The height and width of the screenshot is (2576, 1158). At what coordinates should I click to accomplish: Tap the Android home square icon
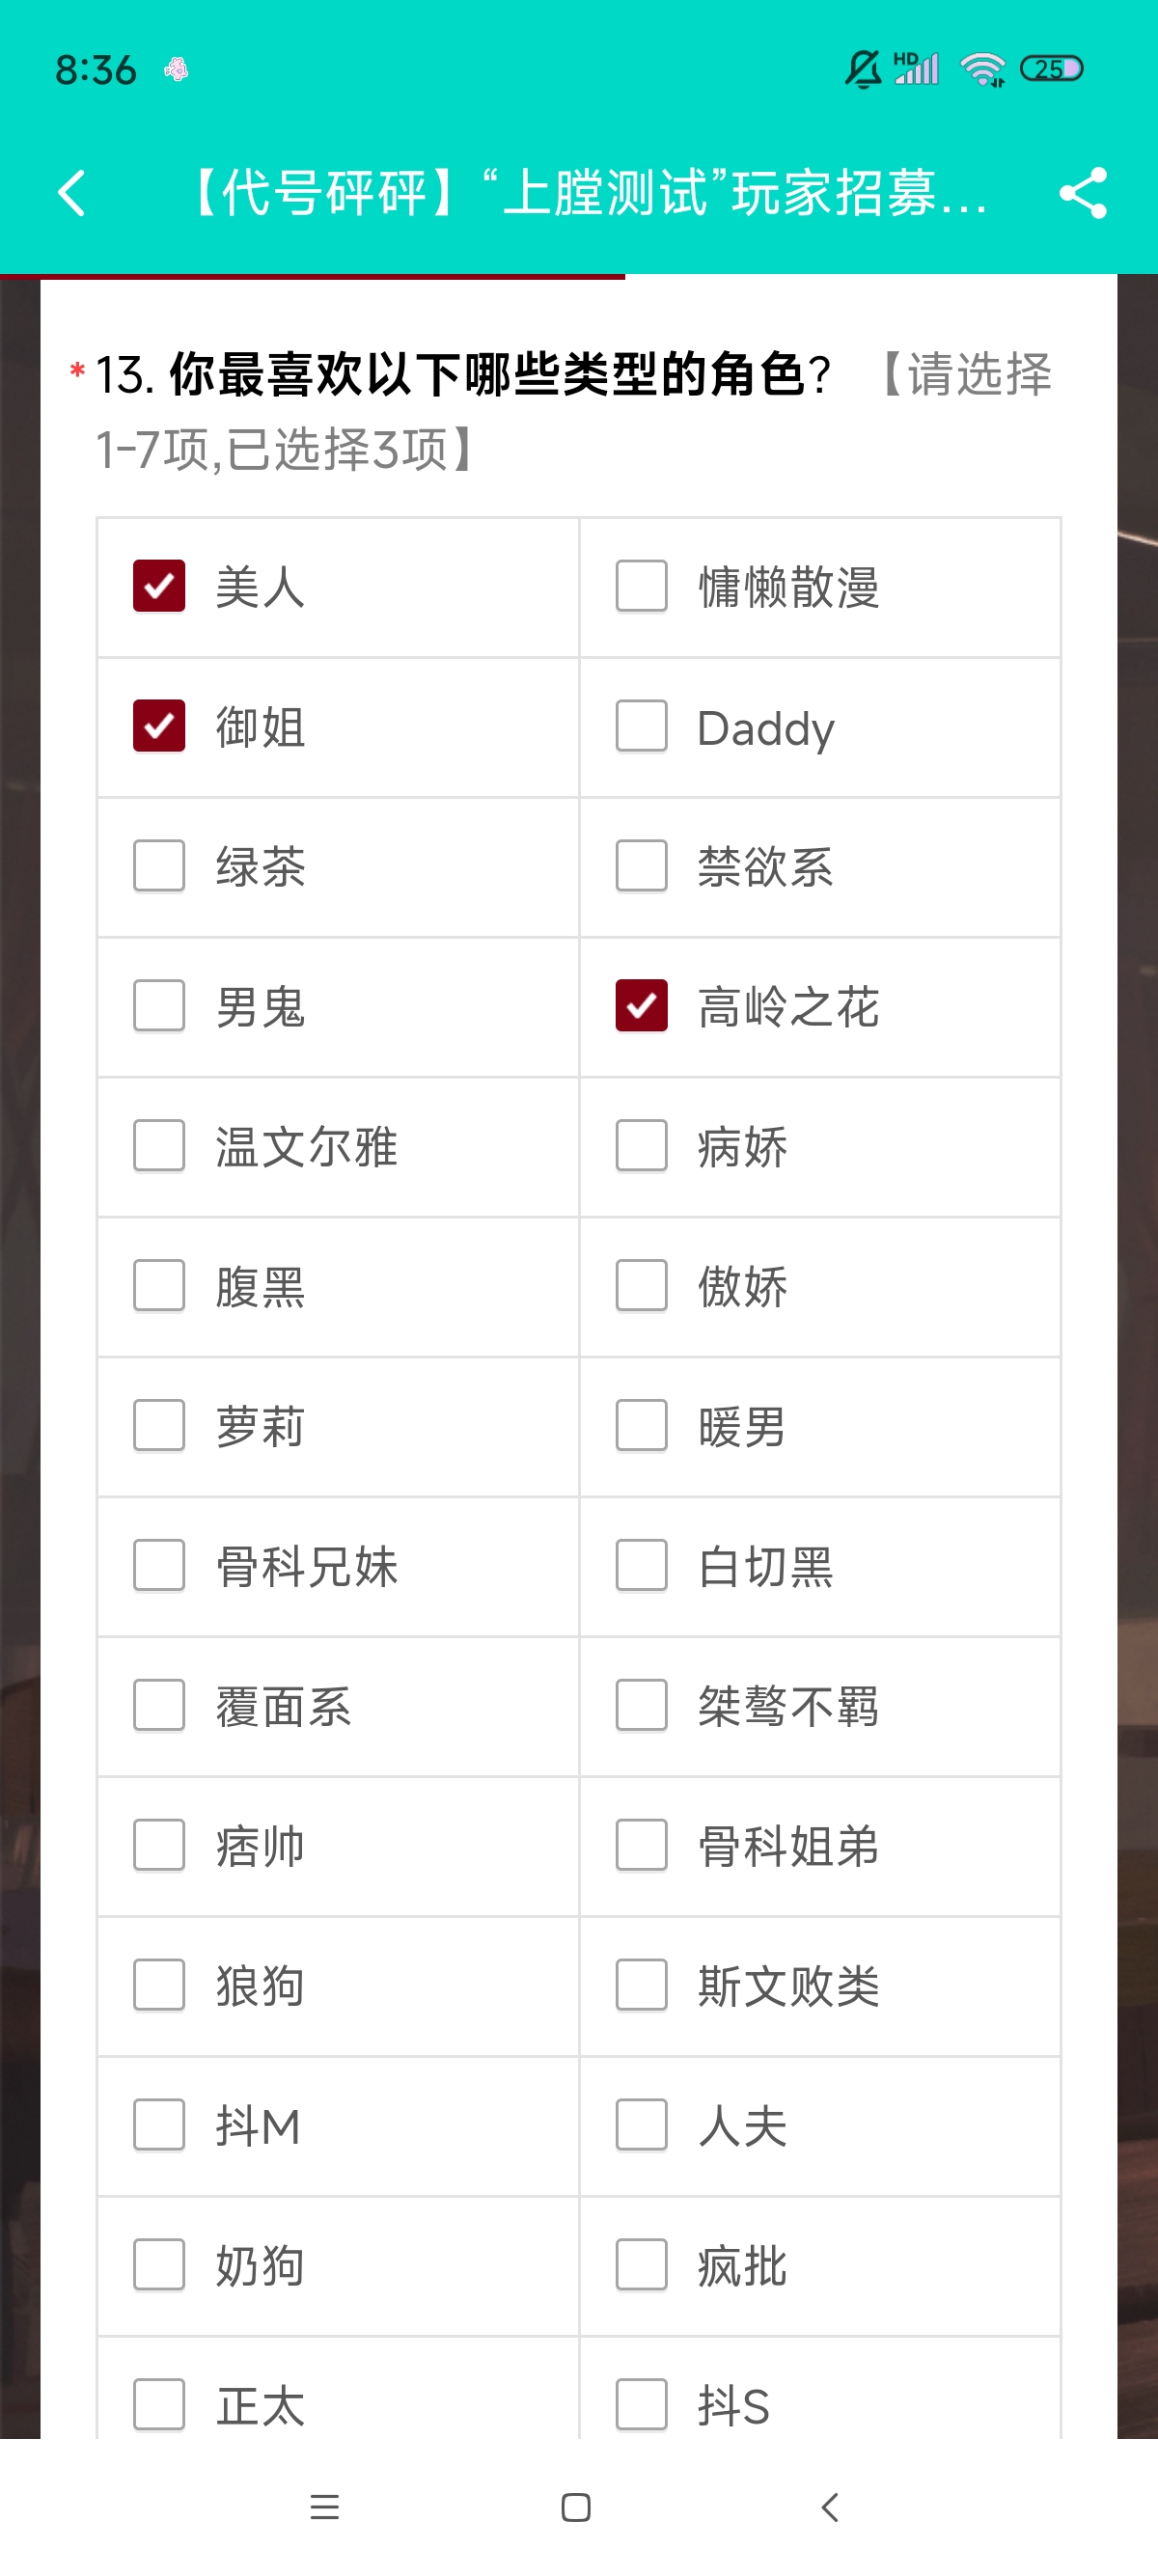tap(576, 2506)
